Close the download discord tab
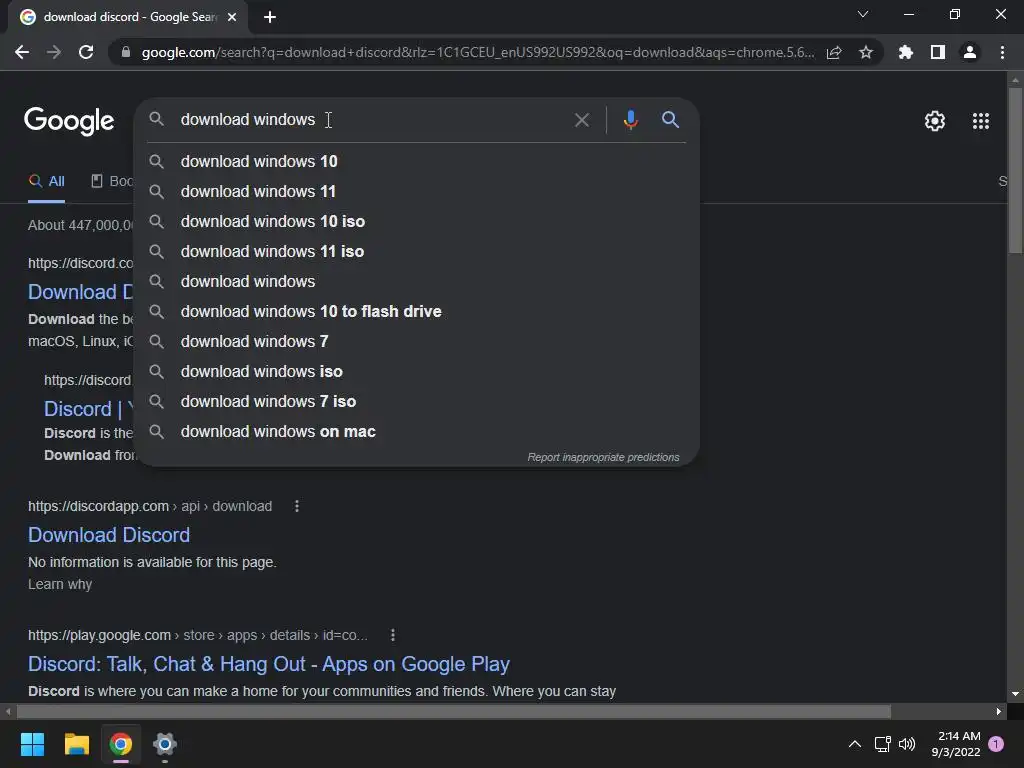Image resolution: width=1024 pixels, height=768 pixels. pyautogui.click(x=232, y=17)
